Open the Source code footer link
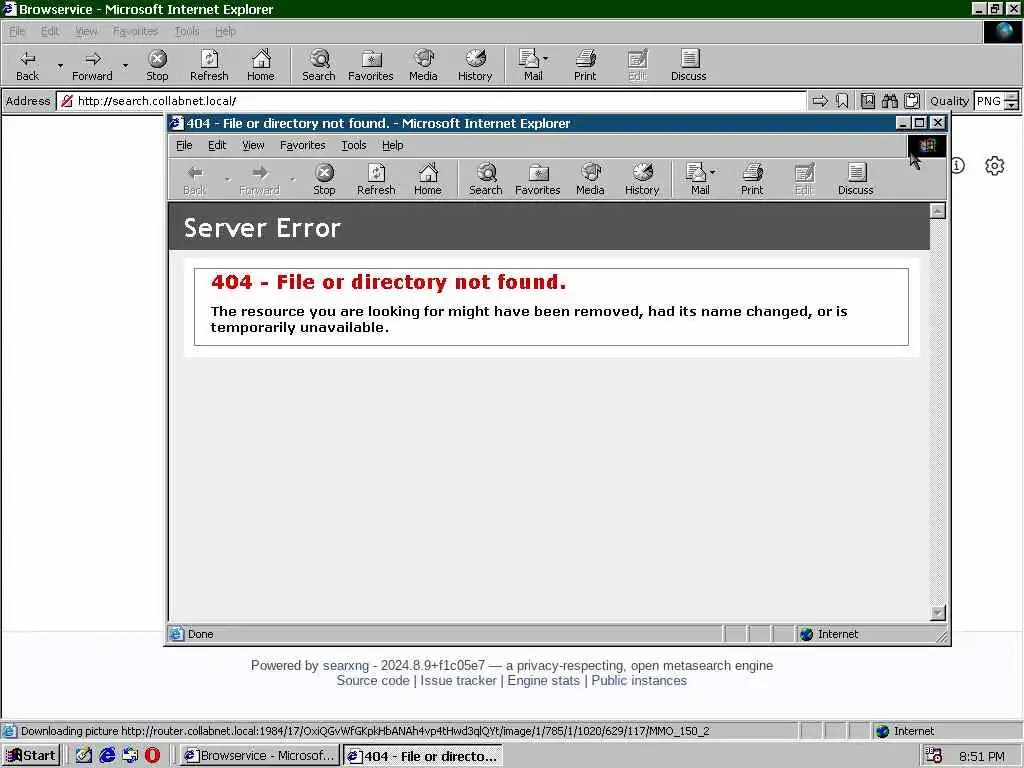The height and width of the screenshot is (768, 1024). 373,680
